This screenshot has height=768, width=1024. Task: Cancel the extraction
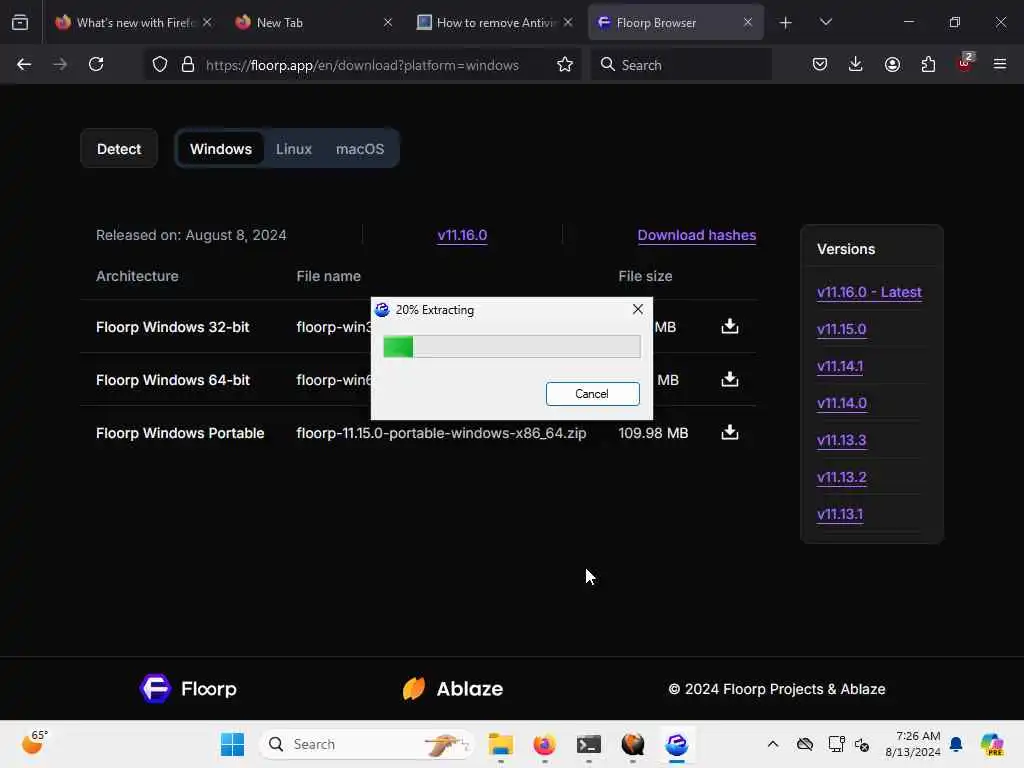(x=592, y=394)
